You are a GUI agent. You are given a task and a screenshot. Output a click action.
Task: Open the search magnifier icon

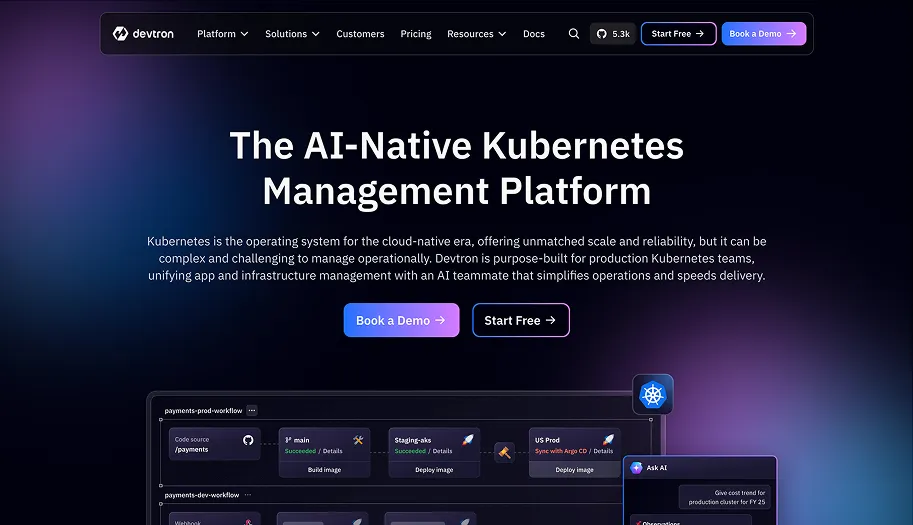[x=574, y=34]
